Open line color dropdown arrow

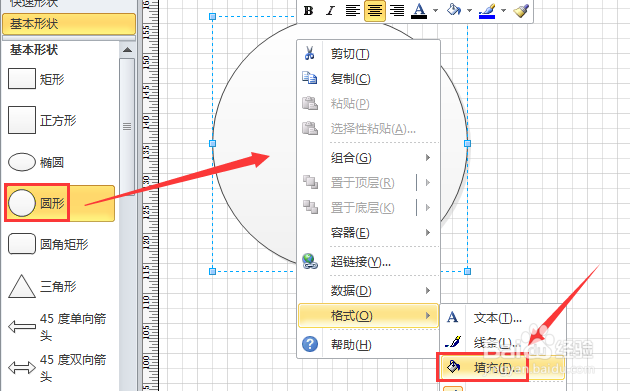pos(503,10)
